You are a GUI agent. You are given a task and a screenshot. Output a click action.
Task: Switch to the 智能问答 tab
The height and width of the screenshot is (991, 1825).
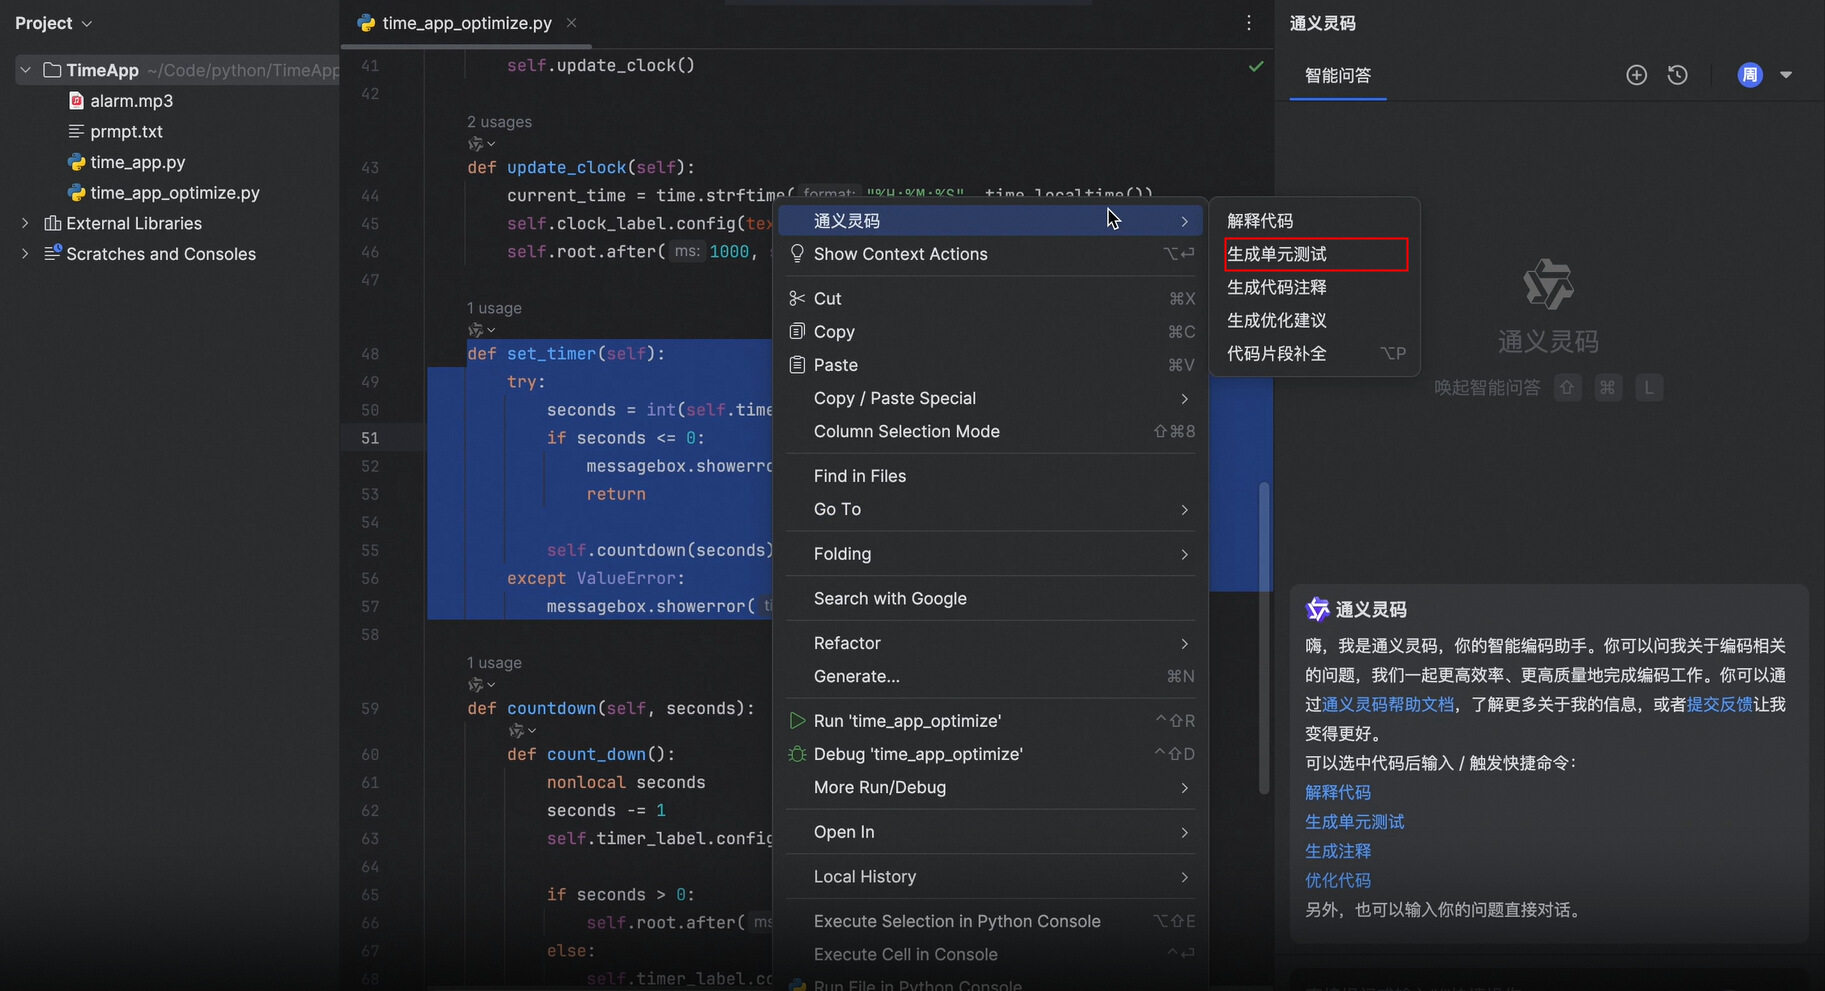coord(1338,76)
